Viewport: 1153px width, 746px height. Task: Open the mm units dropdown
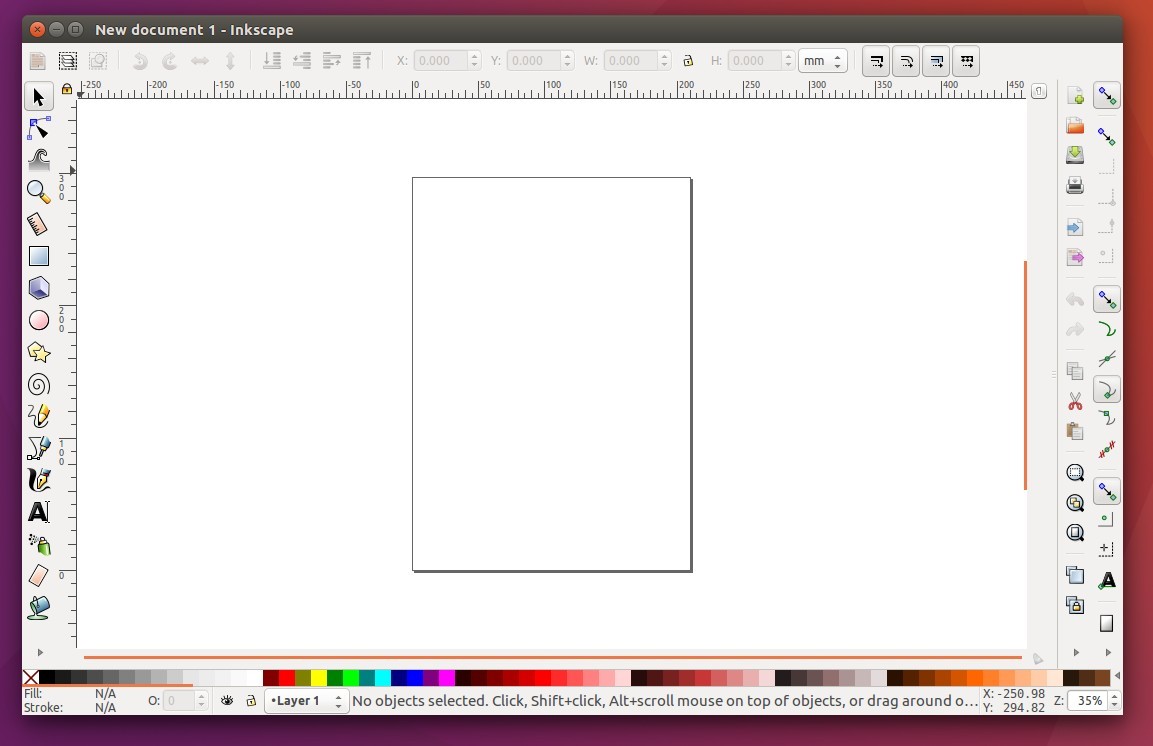(x=822, y=60)
